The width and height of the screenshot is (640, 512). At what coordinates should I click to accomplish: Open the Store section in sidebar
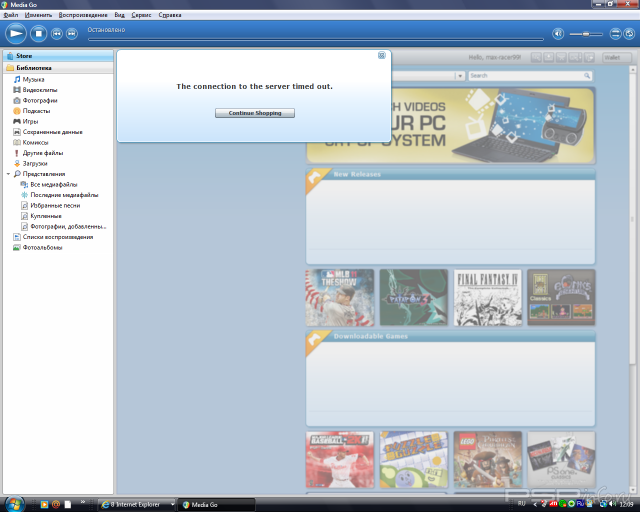tap(24, 56)
